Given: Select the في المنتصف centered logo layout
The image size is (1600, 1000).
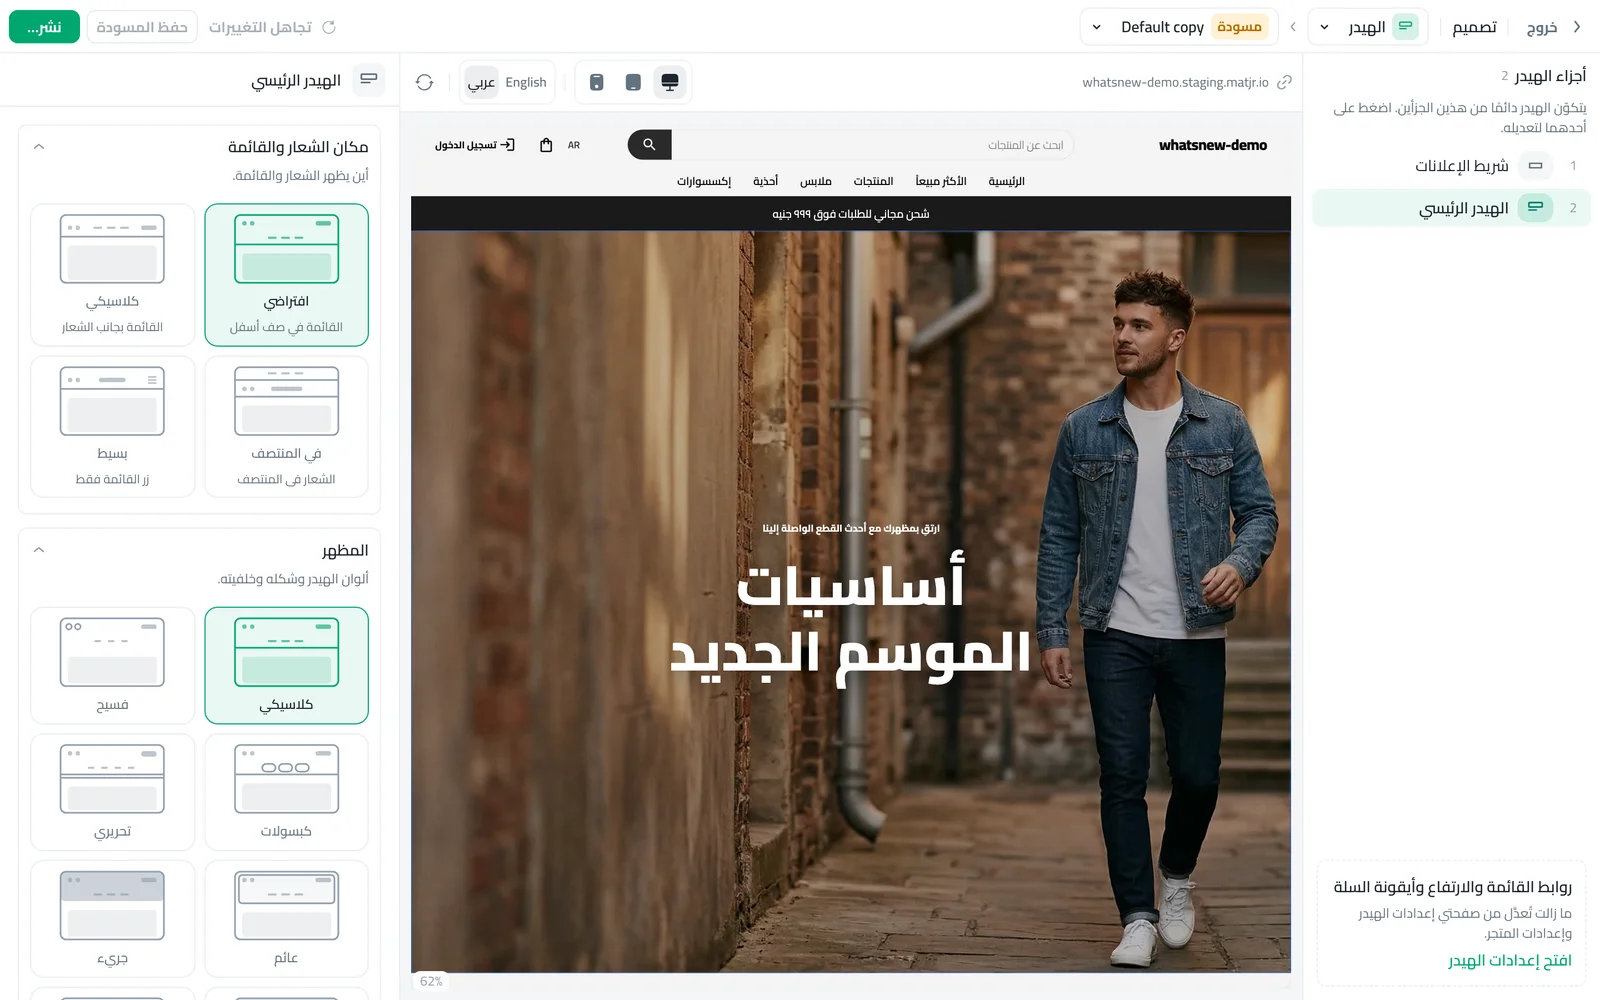Looking at the screenshot, I should (287, 427).
